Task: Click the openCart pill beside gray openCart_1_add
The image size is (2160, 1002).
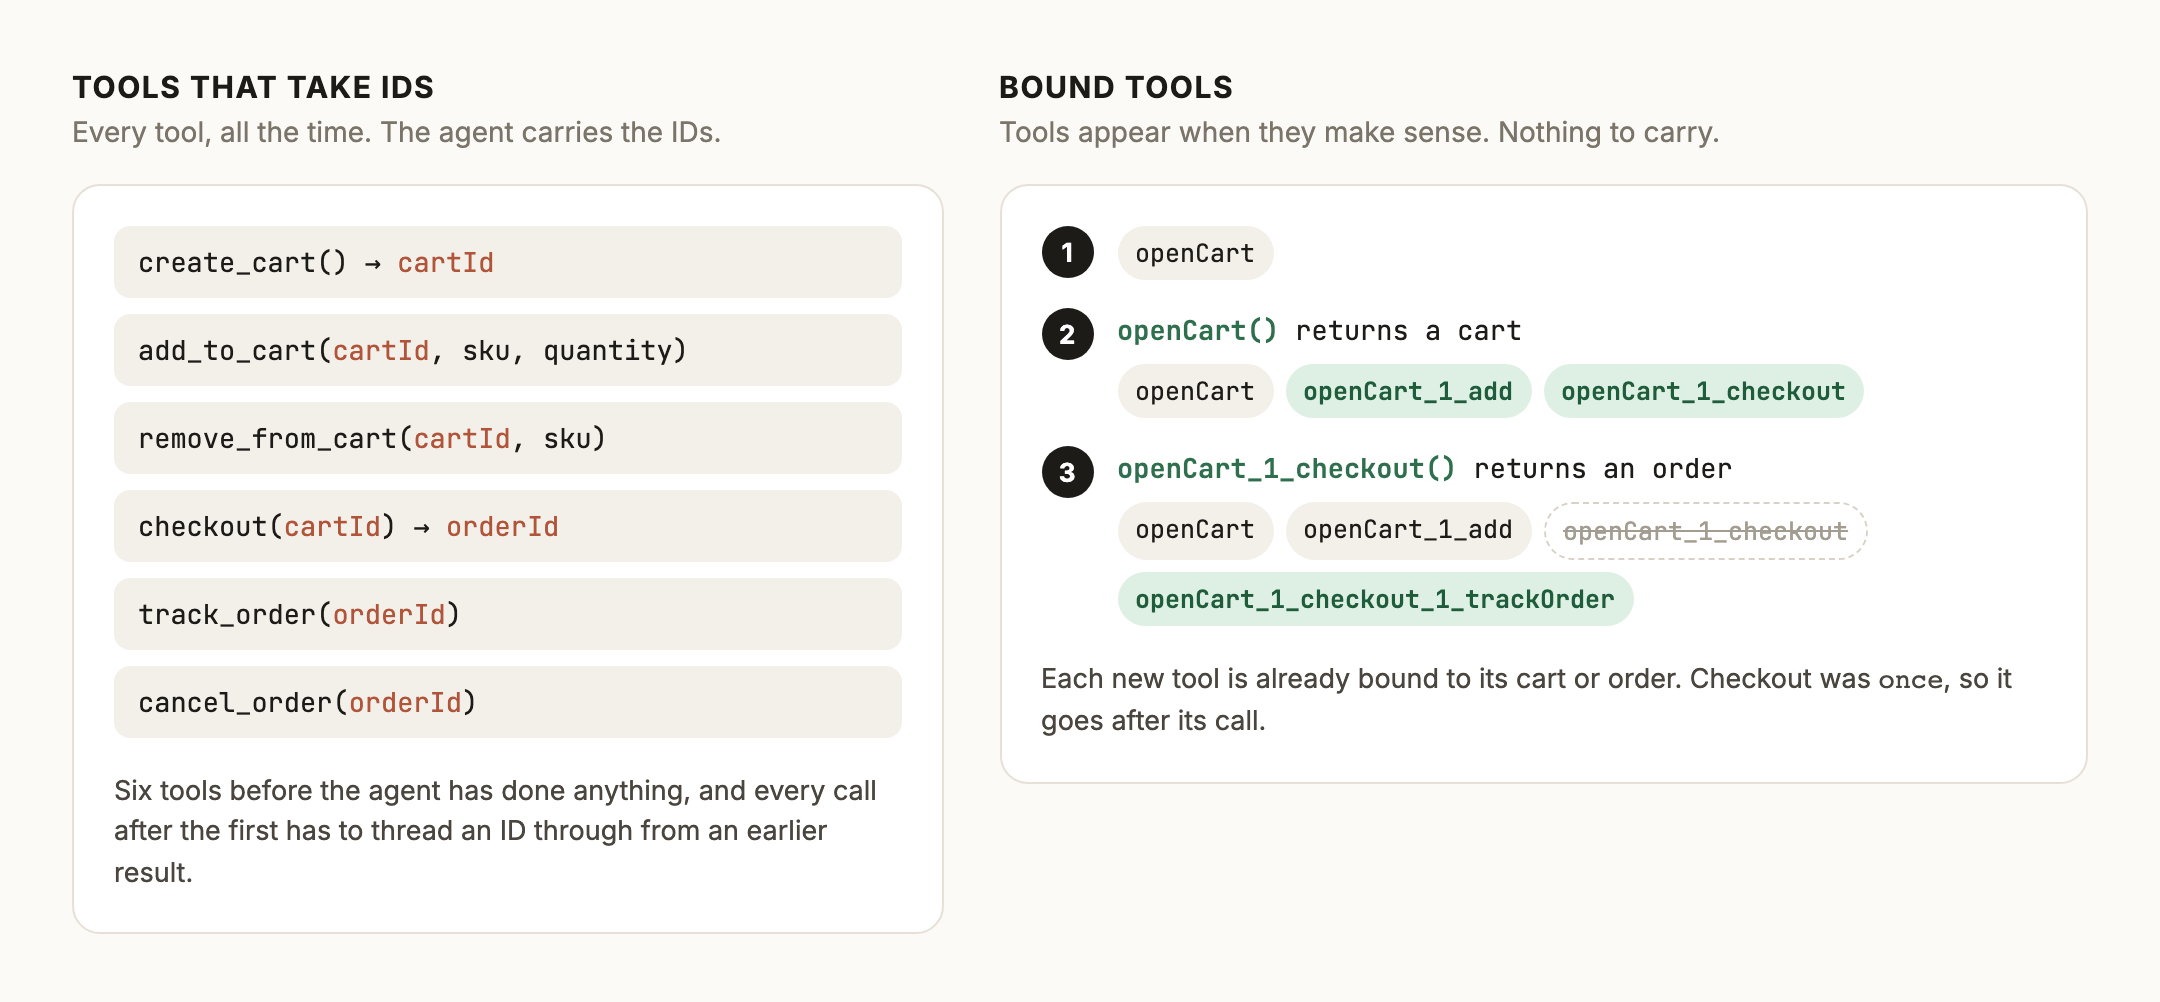Action: coord(1195,529)
